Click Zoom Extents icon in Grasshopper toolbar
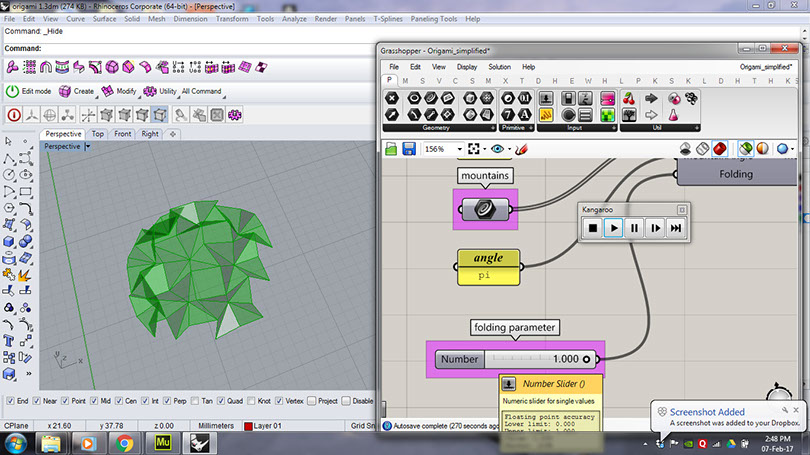This screenshot has width=810, height=455. tap(474, 149)
